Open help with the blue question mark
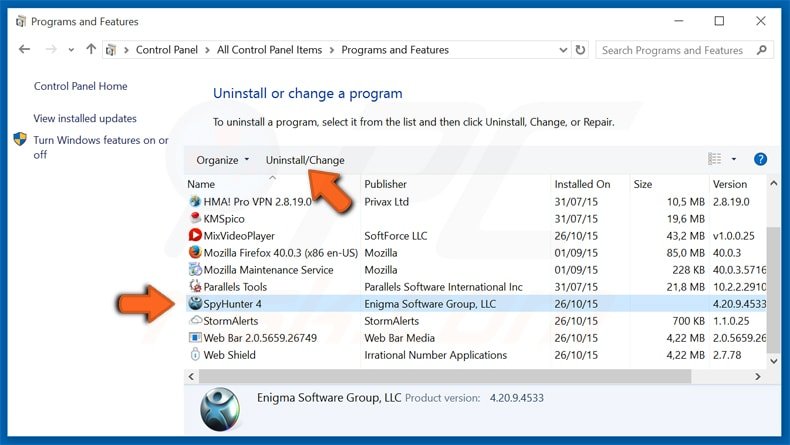Screen dimensions: 790x445 (x=760, y=159)
